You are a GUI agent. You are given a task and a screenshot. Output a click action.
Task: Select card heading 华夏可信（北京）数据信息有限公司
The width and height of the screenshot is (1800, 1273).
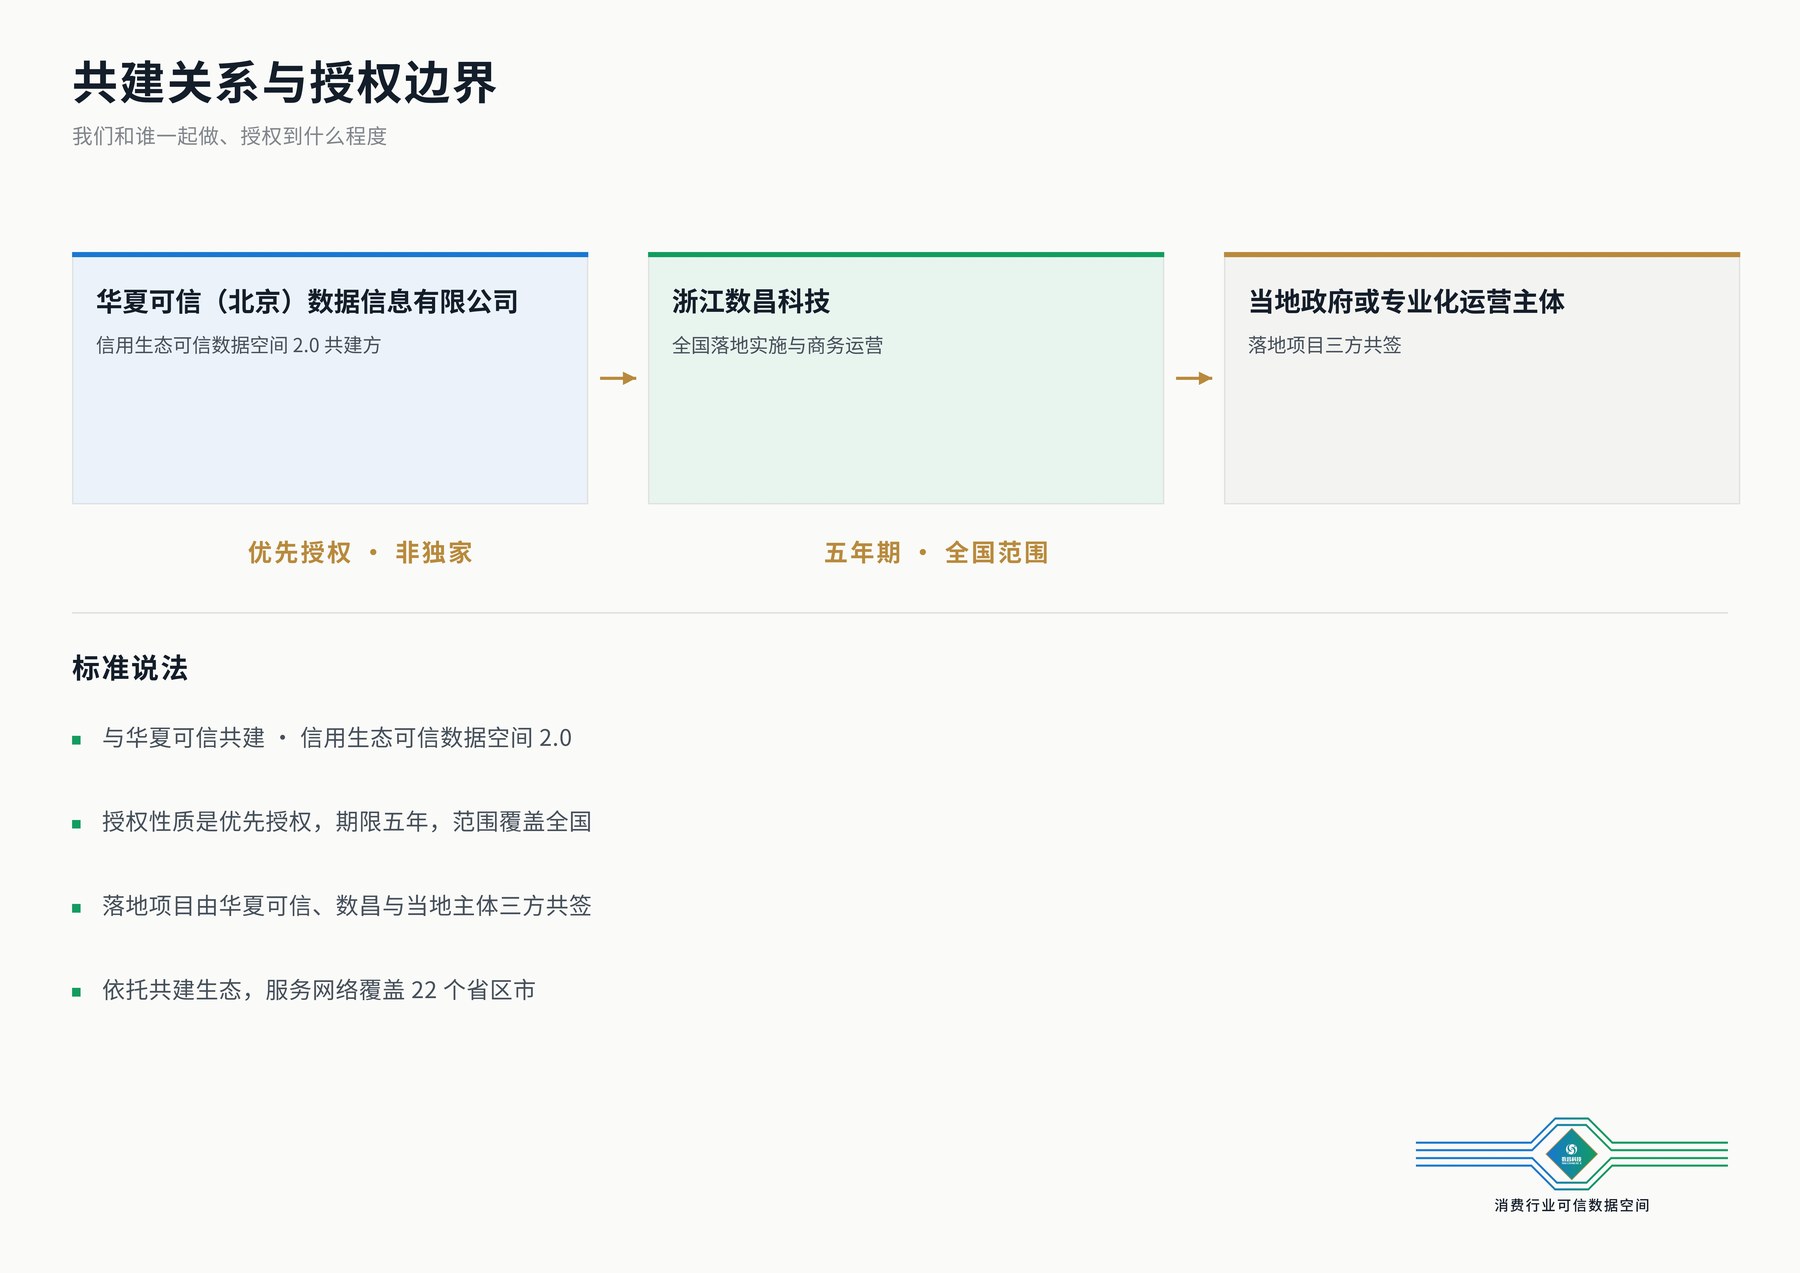(x=307, y=301)
